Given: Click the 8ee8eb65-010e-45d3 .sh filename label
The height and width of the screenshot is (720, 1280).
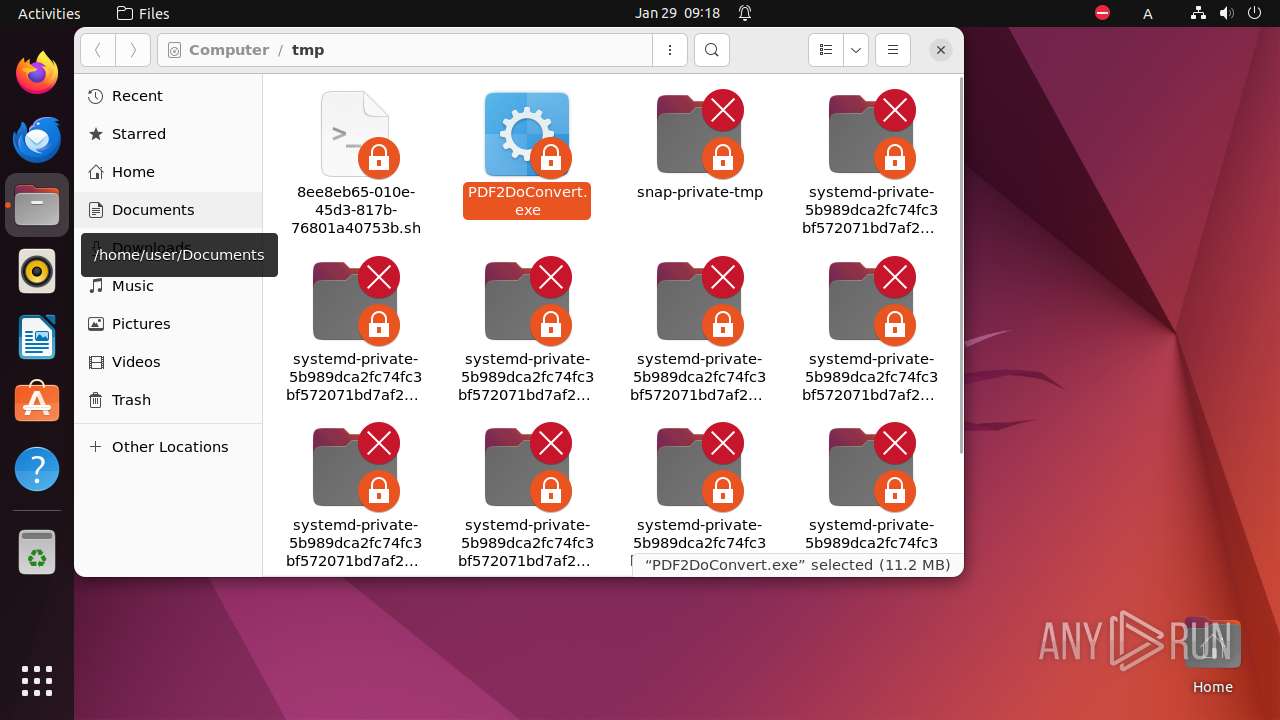Looking at the screenshot, I should coord(356,210).
